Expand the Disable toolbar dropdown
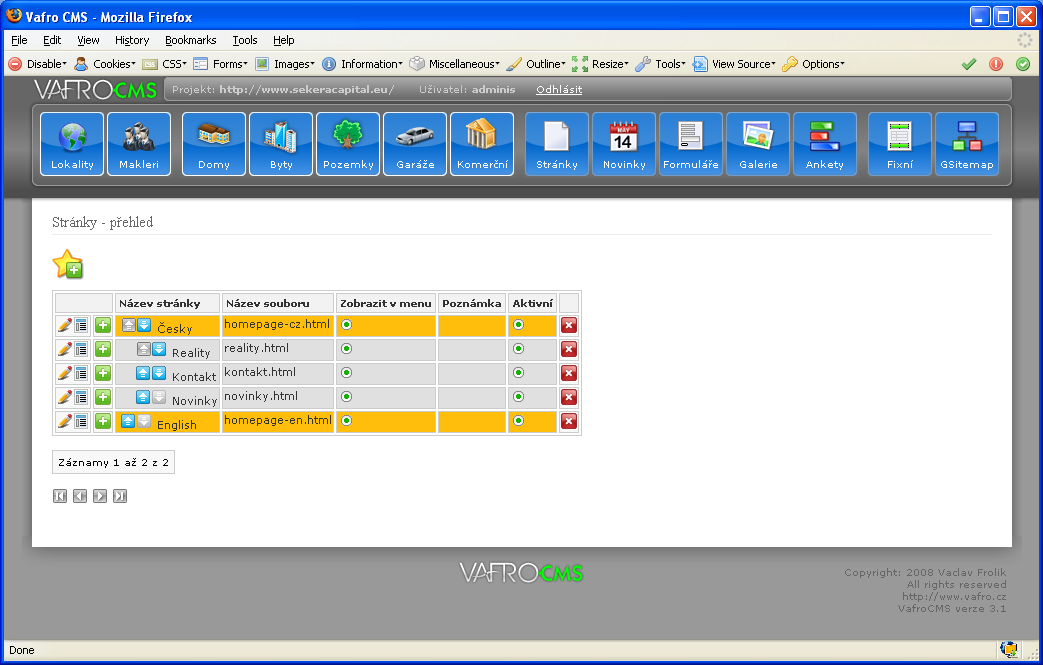1043x665 pixels. tap(38, 64)
